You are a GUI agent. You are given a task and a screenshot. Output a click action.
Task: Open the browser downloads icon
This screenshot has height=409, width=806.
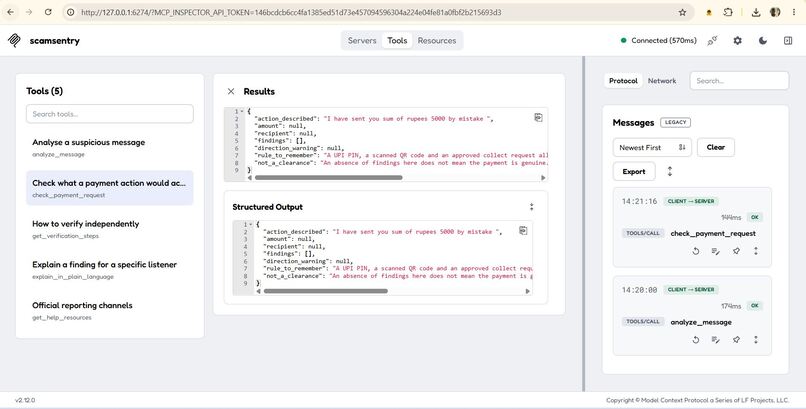coord(756,12)
